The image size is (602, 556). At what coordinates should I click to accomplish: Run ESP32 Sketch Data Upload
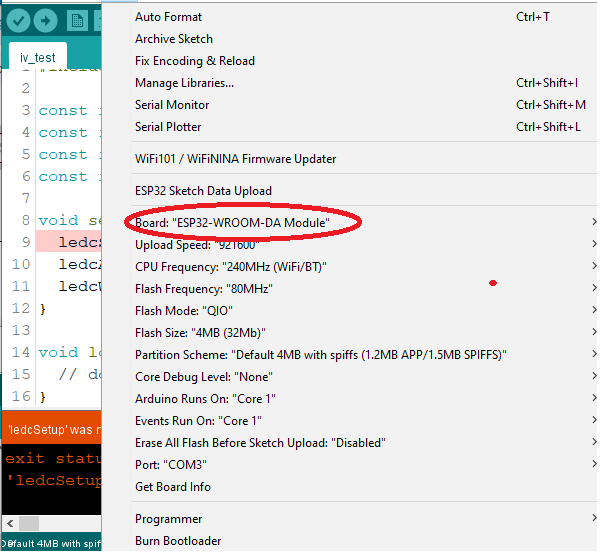(x=203, y=191)
